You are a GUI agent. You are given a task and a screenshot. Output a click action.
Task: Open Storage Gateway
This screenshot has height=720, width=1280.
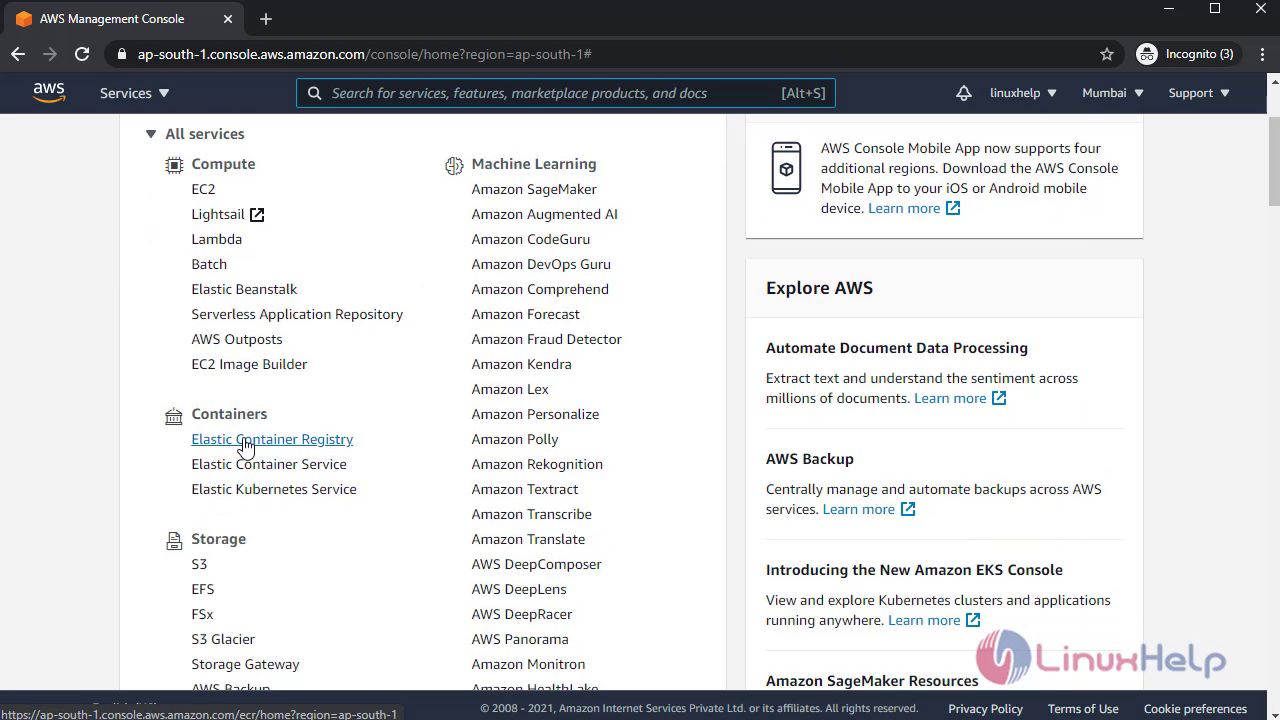(245, 664)
